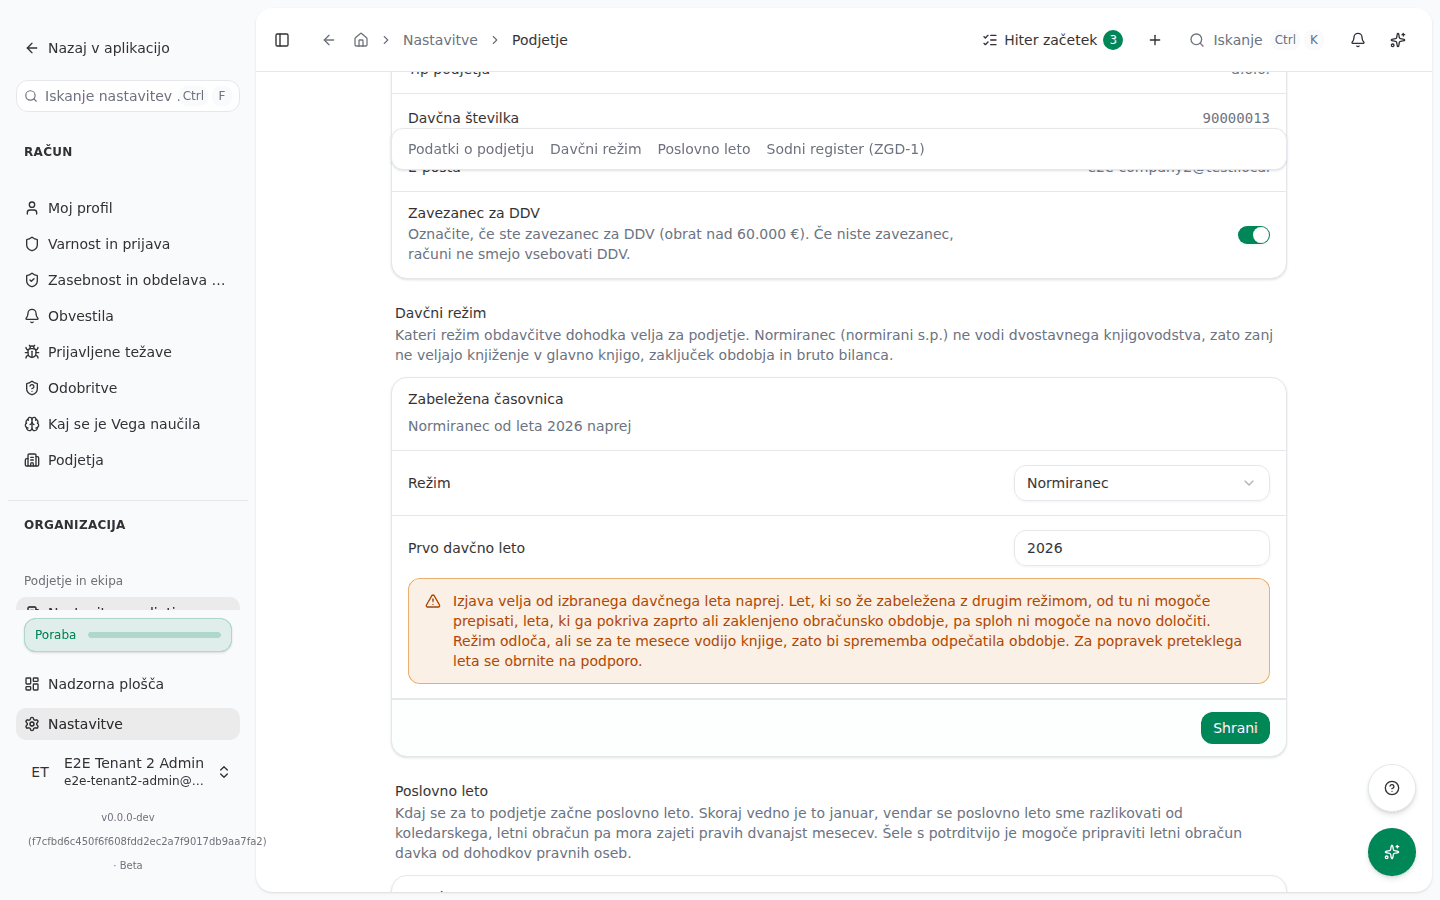Click Normiranec od leta 2026 naprej text

click(519, 426)
